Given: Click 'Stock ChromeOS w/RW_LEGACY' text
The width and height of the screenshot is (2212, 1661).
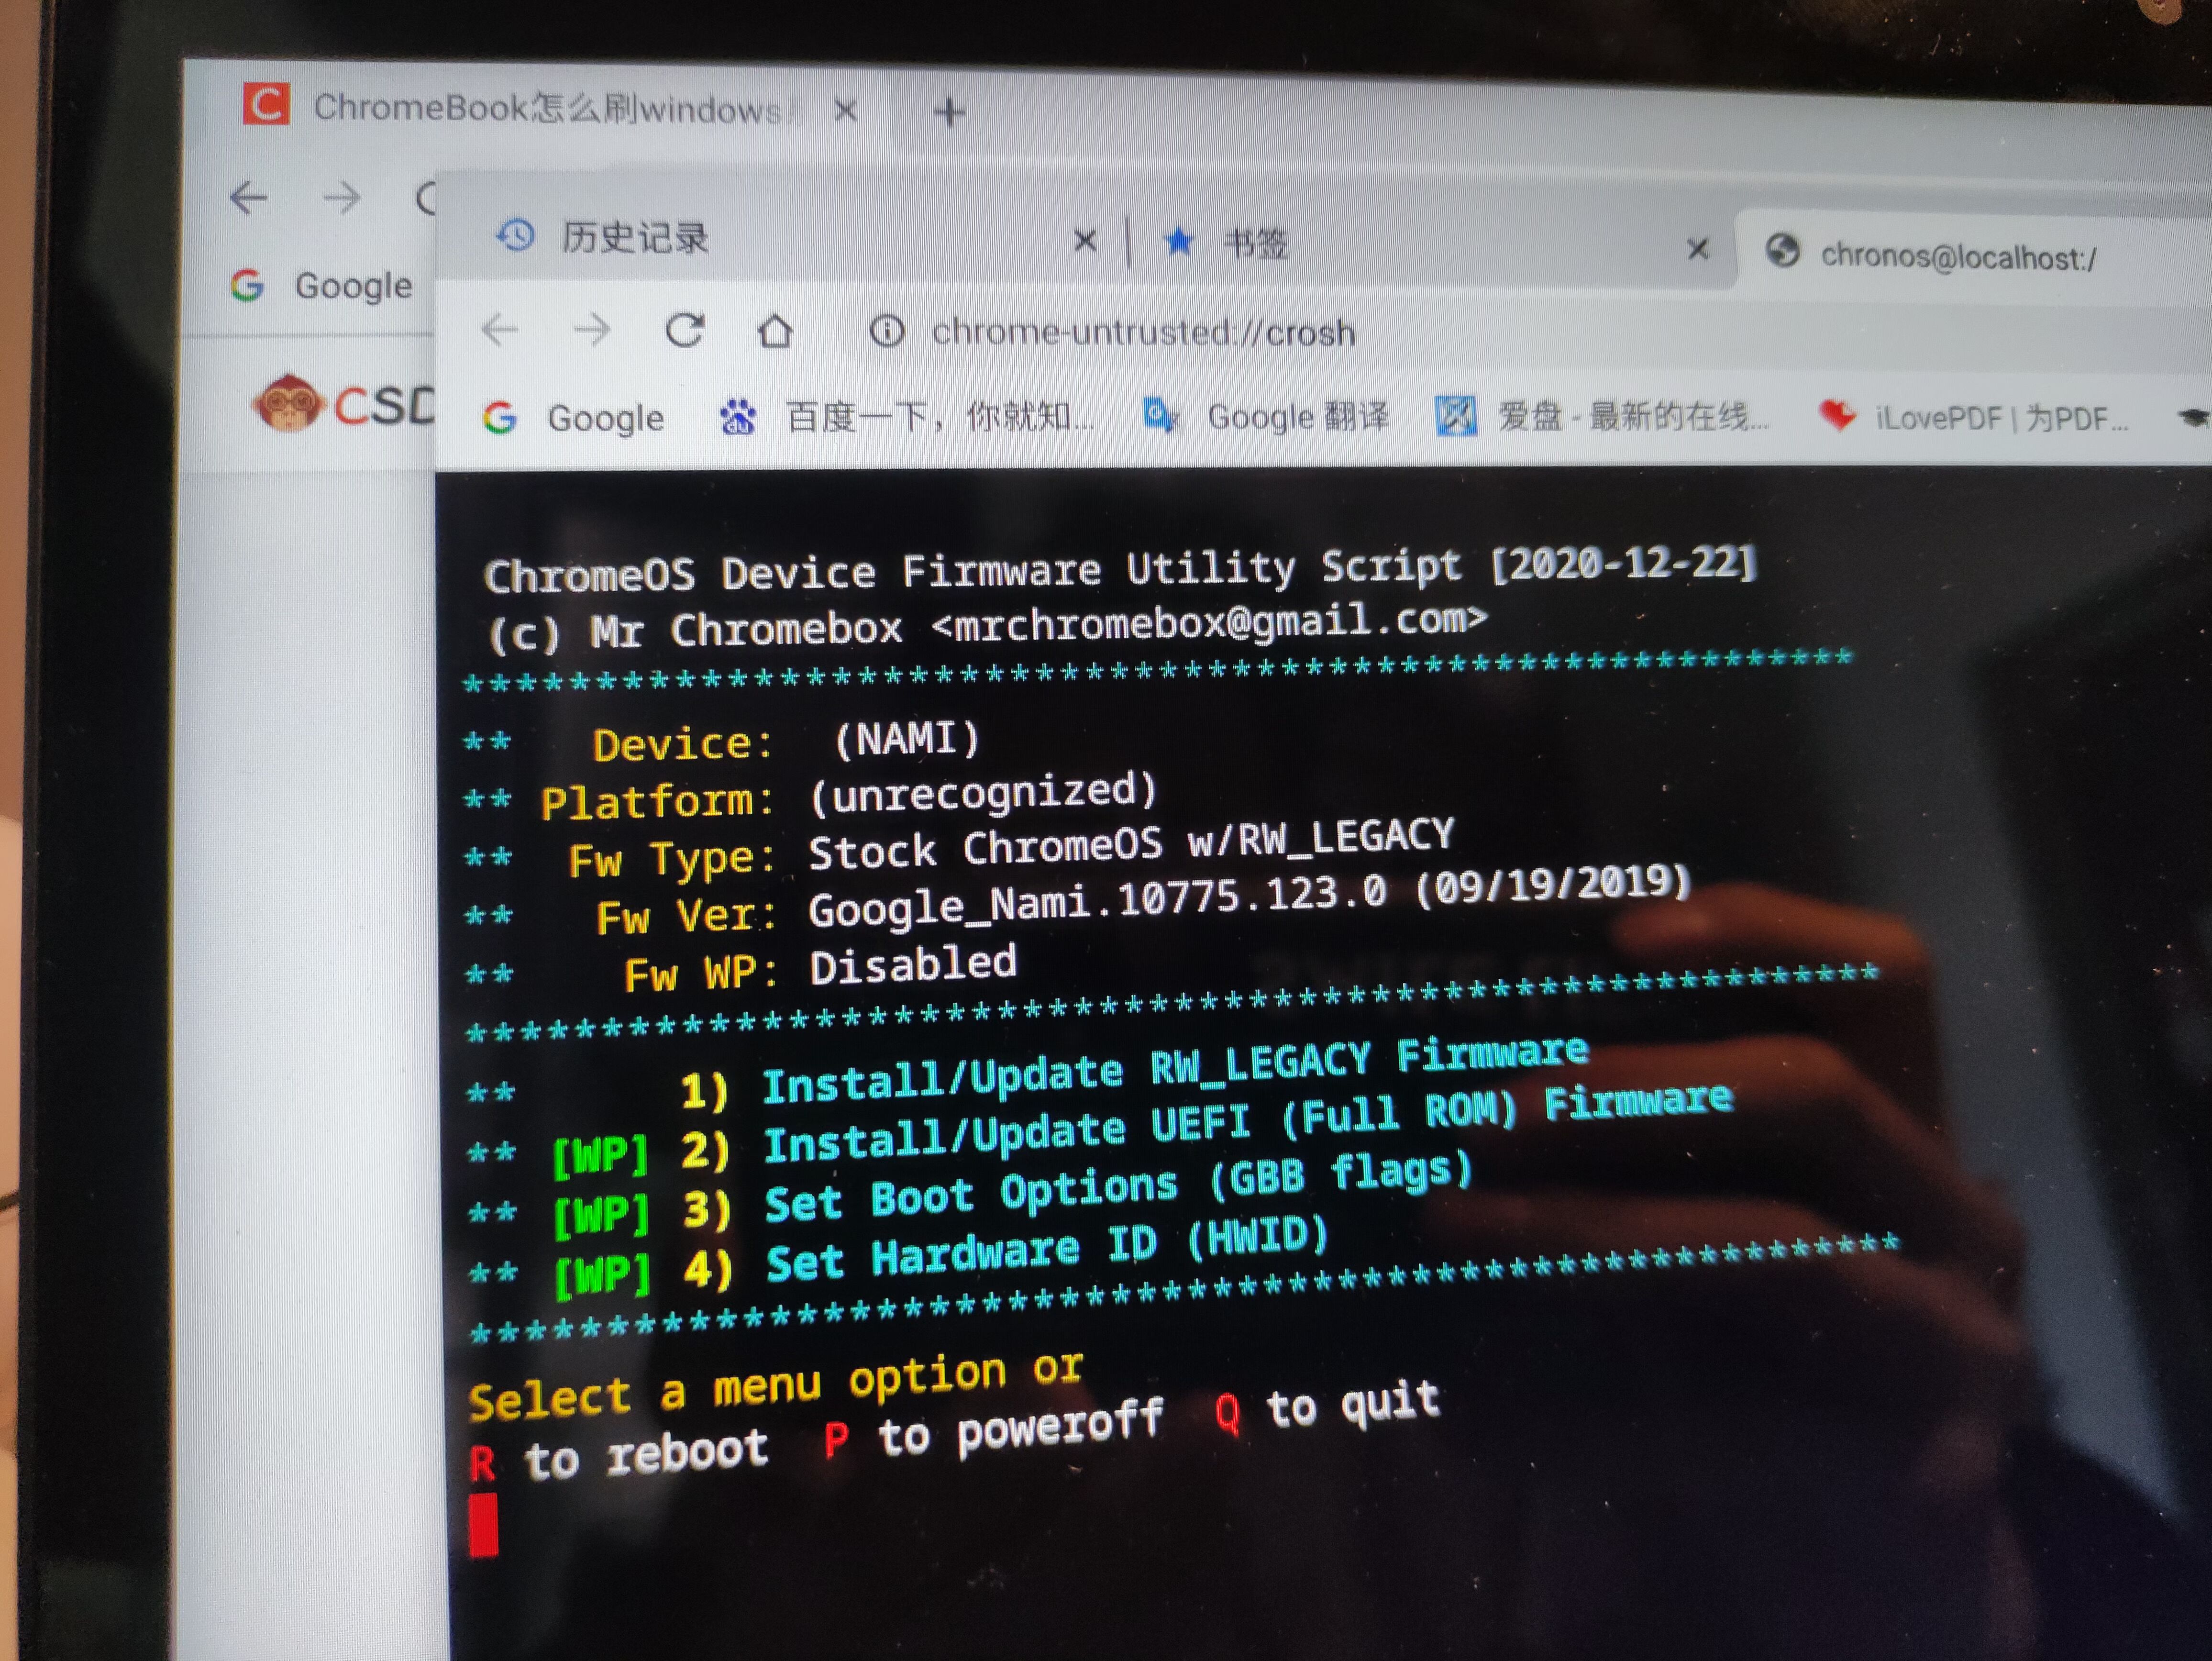Looking at the screenshot, I should [x=1131, y=845].
